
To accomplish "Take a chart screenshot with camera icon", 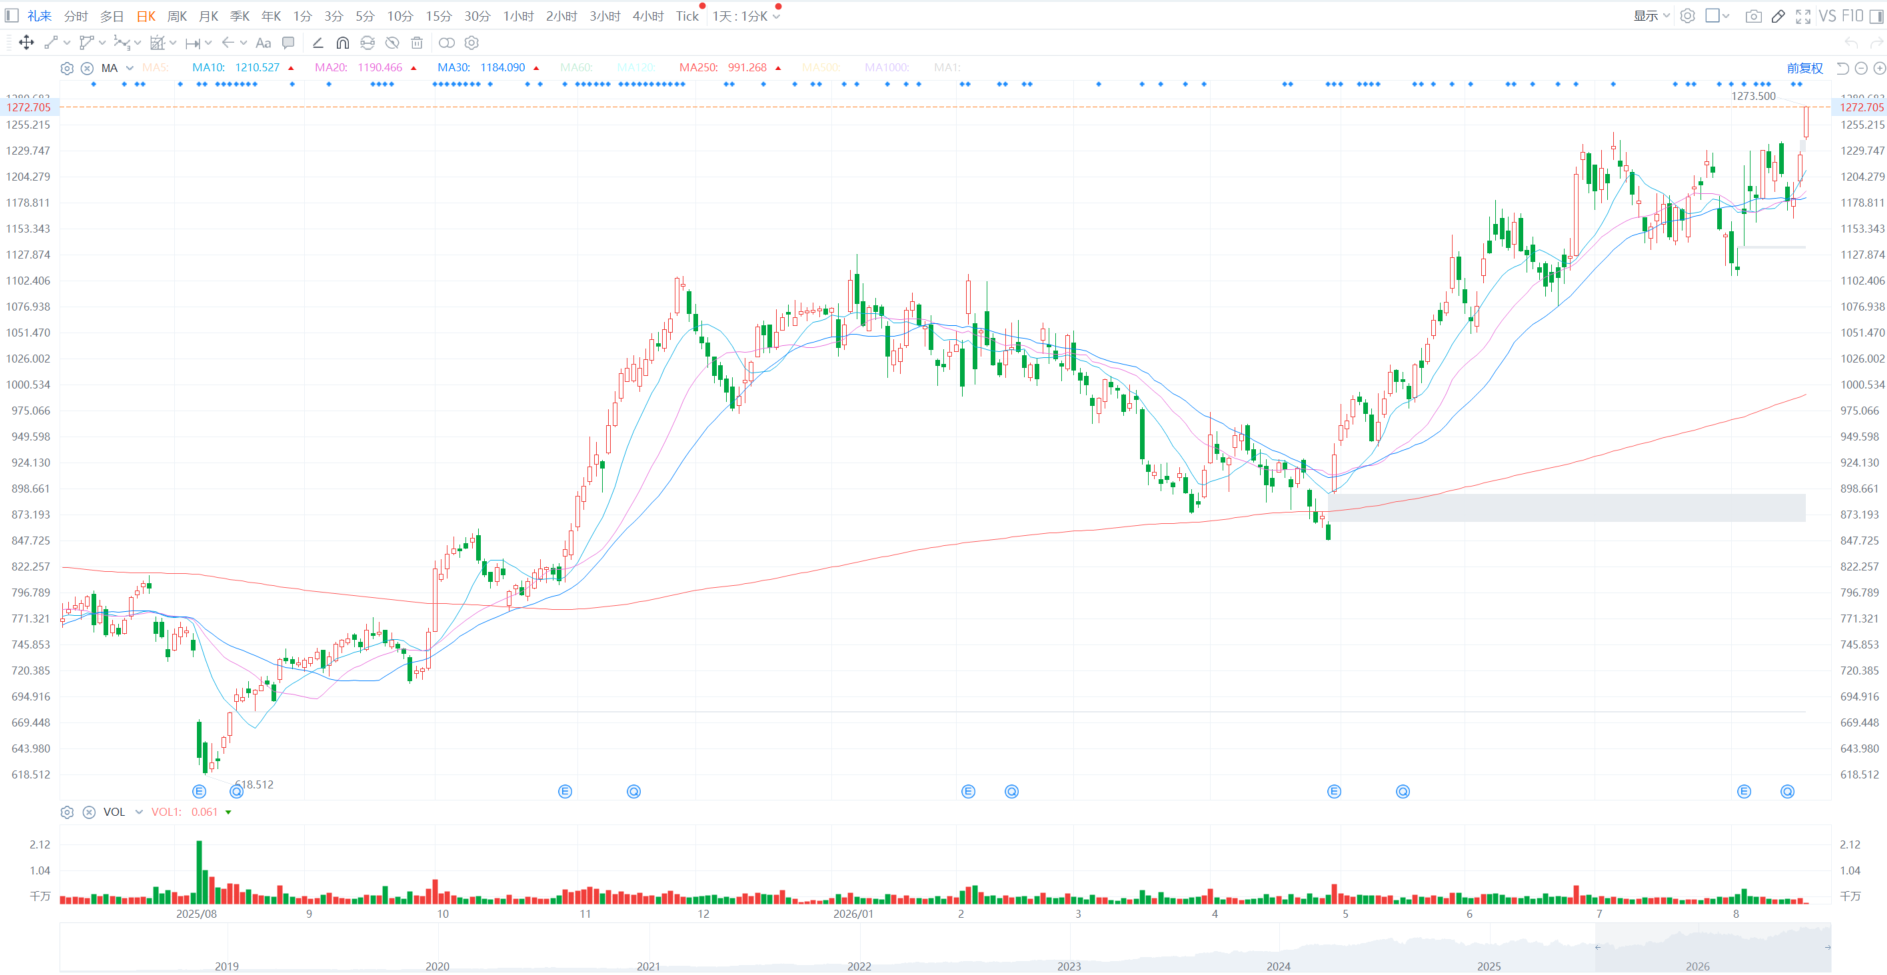I will (x=1753, y=16).
